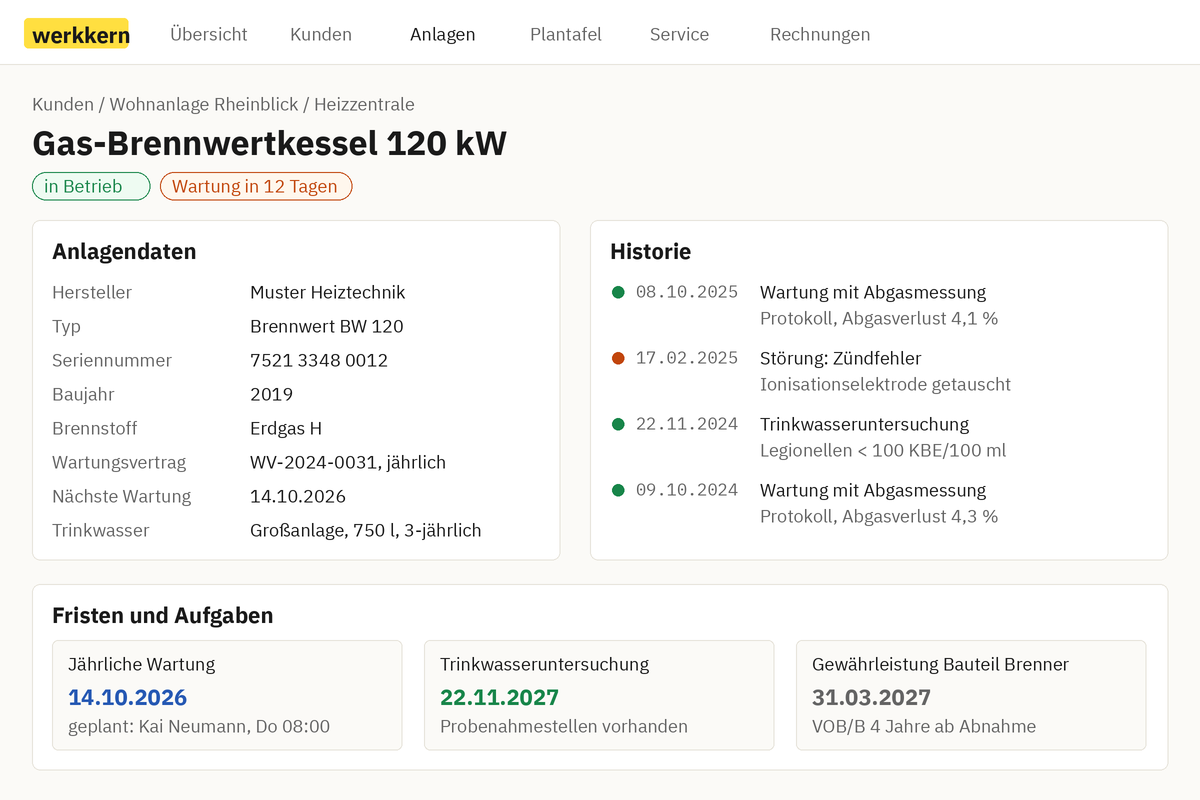The height and width of the screenshot is (800, 1200).
Task: Open Trinkwasseruntersuchung entry in Historie
Action: click(864, 424)
